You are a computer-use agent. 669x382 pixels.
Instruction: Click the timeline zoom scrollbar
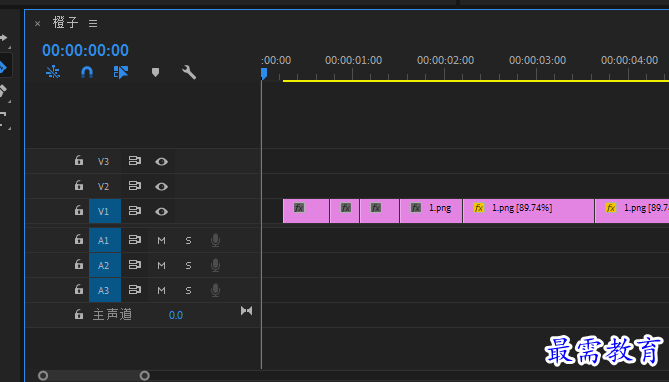pyautogui.click(x=94, y=376)
